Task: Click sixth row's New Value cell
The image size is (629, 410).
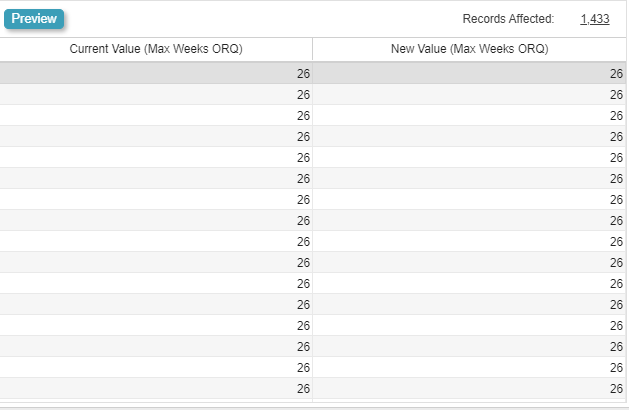Action: [x=469, y=178]
